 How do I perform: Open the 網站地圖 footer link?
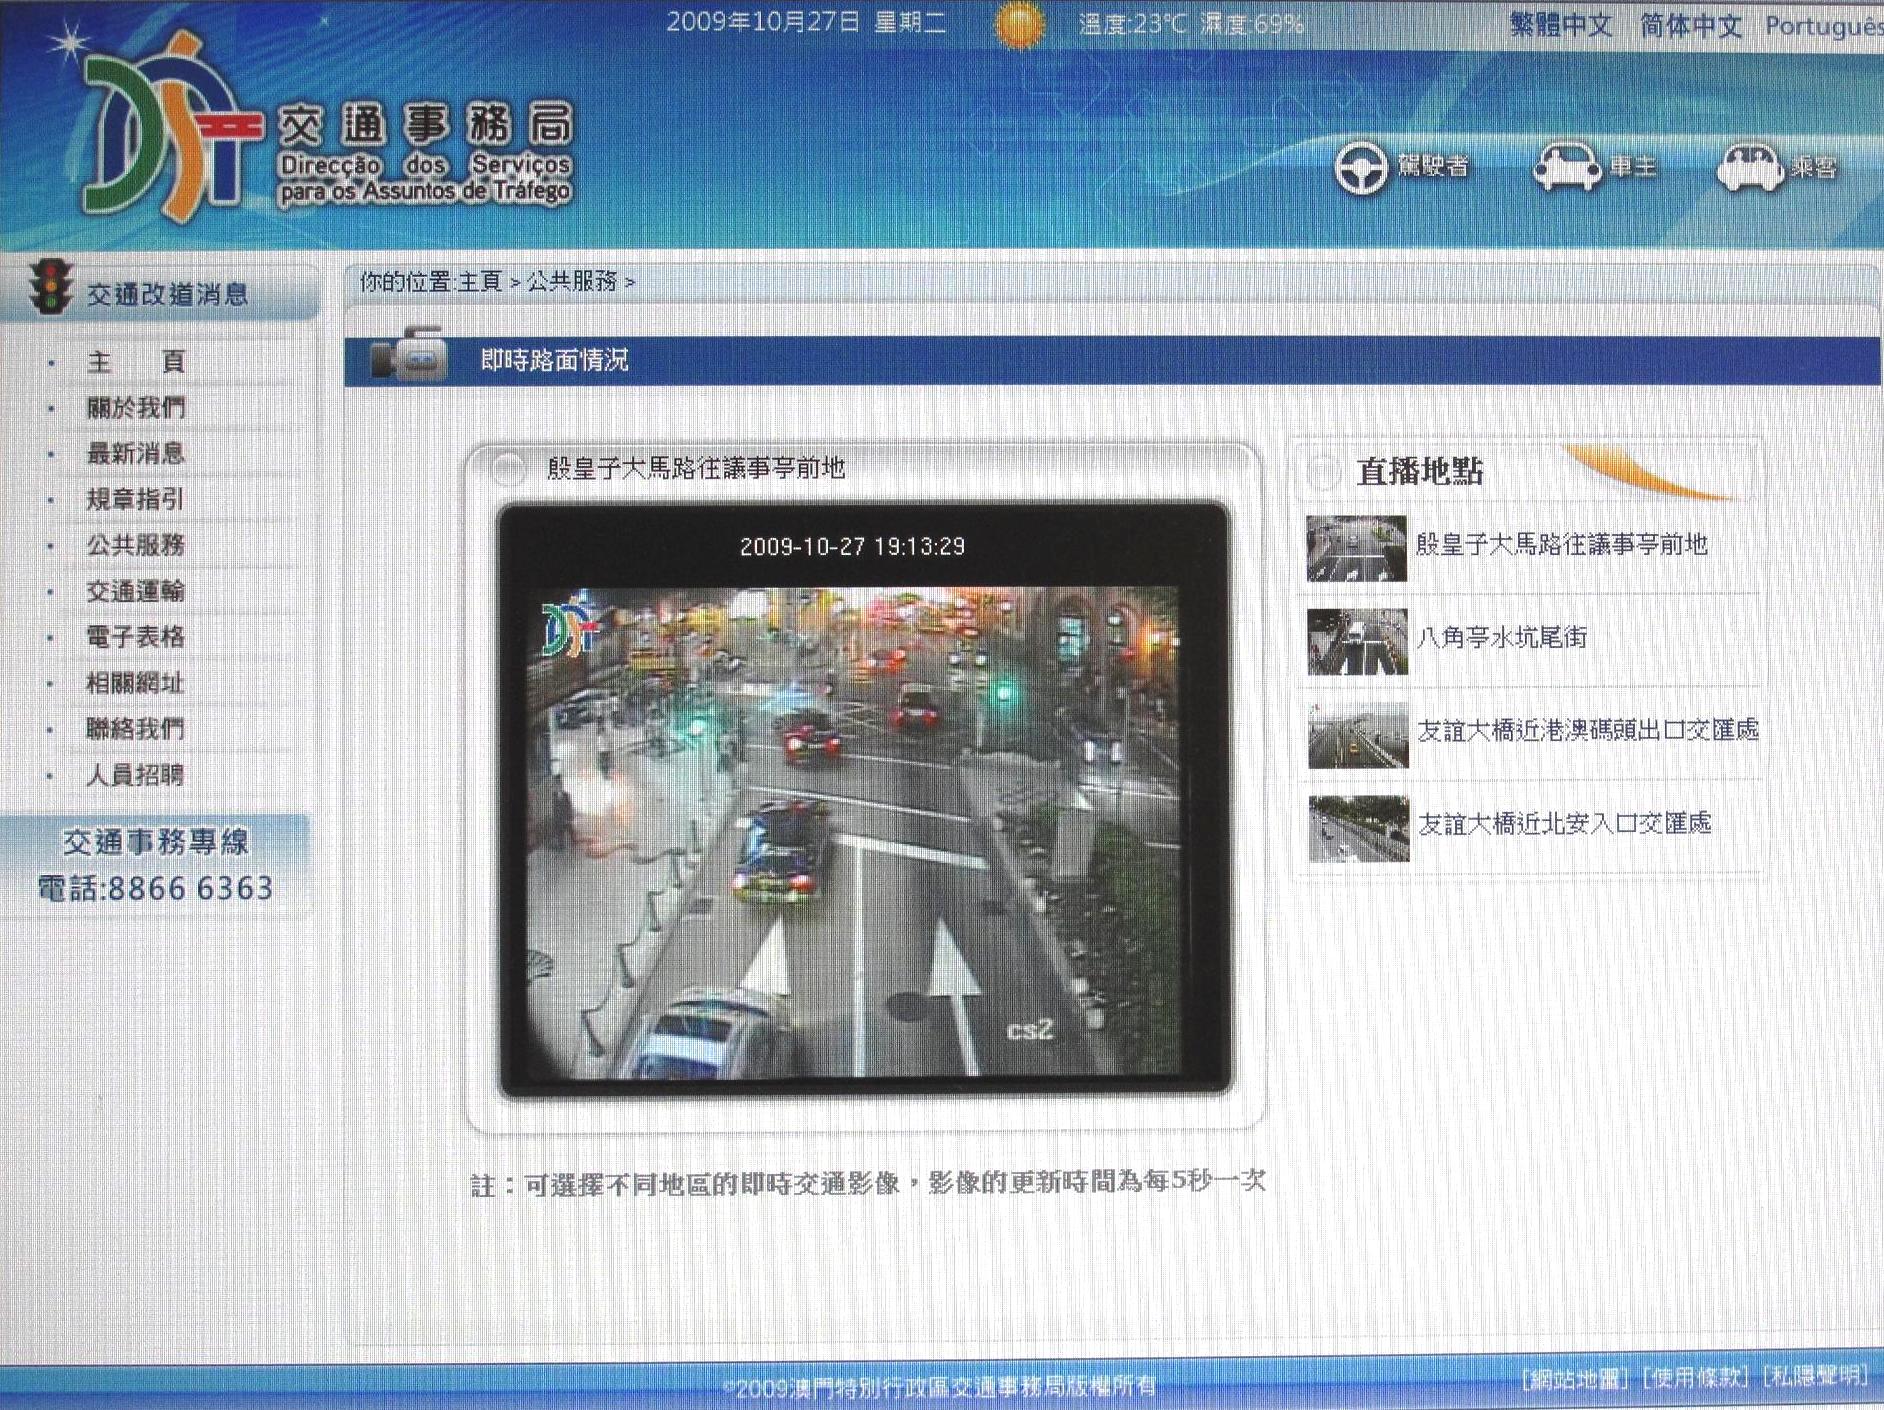[1575, 1378]
